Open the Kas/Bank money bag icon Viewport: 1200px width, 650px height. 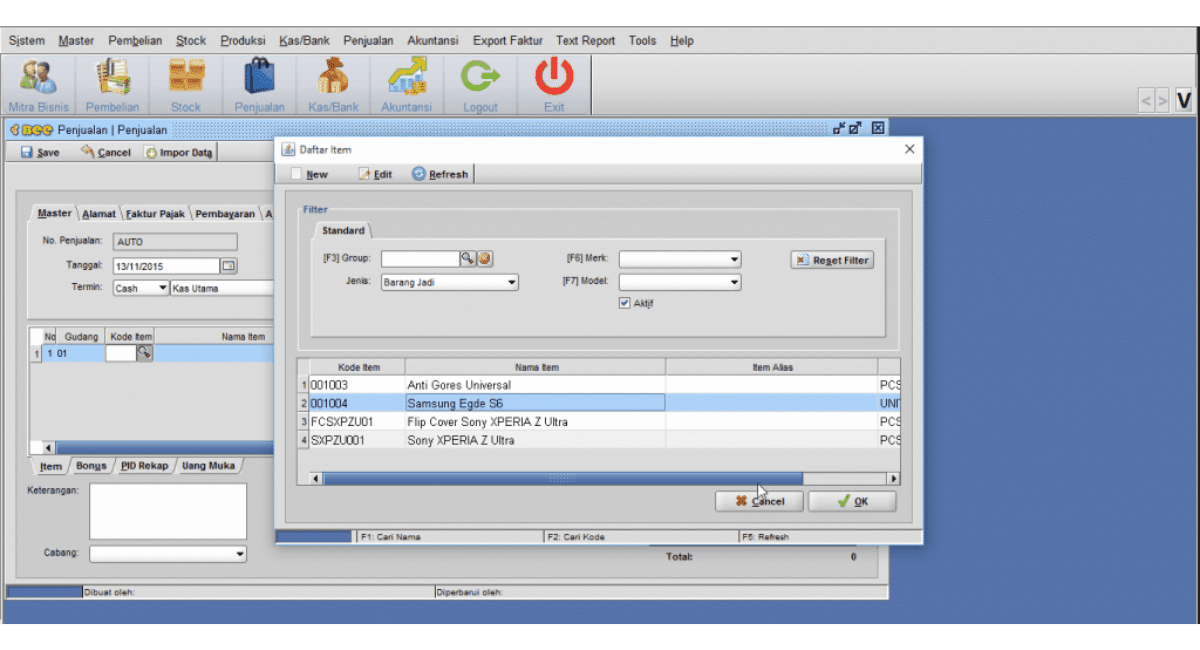[333, 85]
